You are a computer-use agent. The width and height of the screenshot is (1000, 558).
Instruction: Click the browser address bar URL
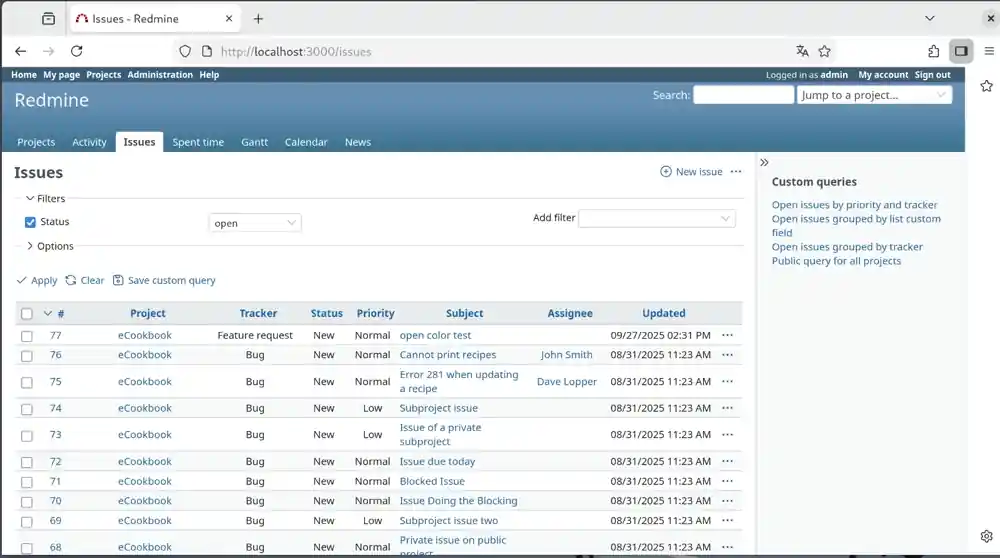296,52
